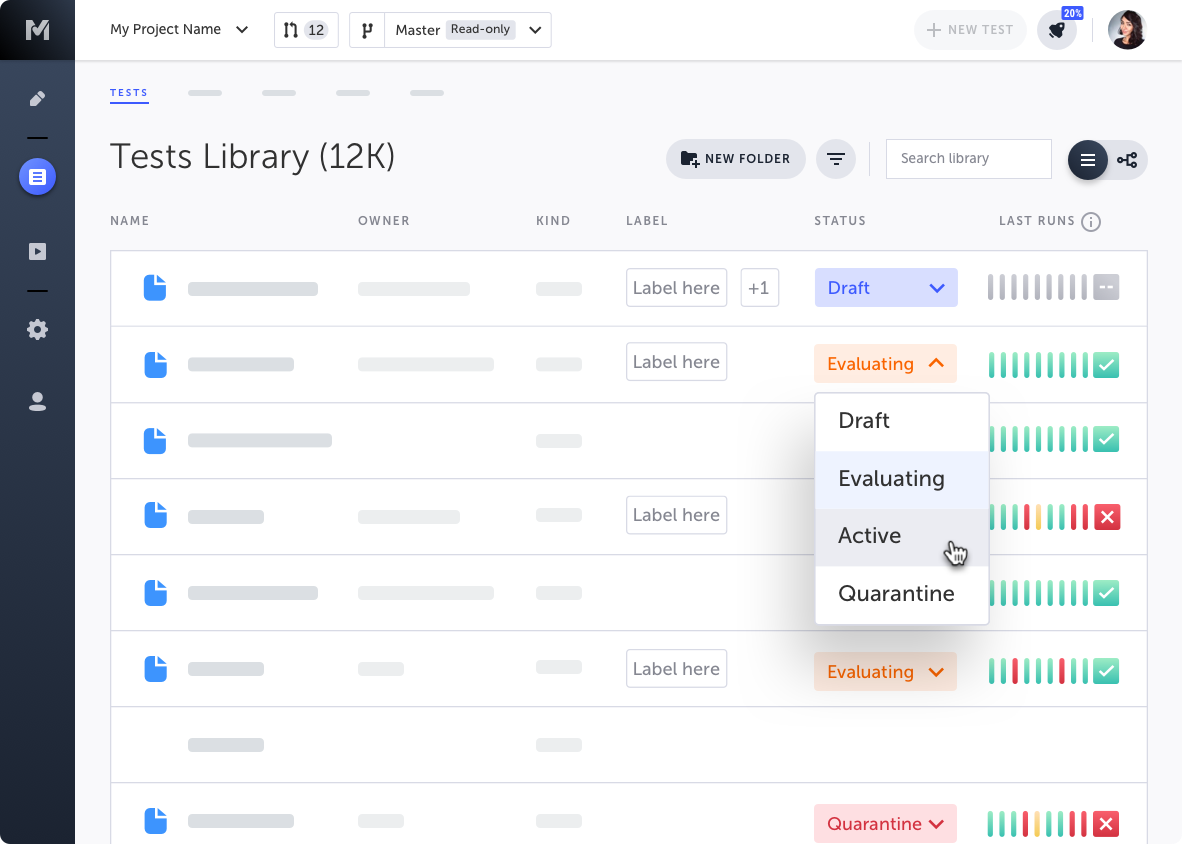This screenshot has width=1182, height=844.
Task: Switch to tree view using the graph icon
Action: point(1127,159)
